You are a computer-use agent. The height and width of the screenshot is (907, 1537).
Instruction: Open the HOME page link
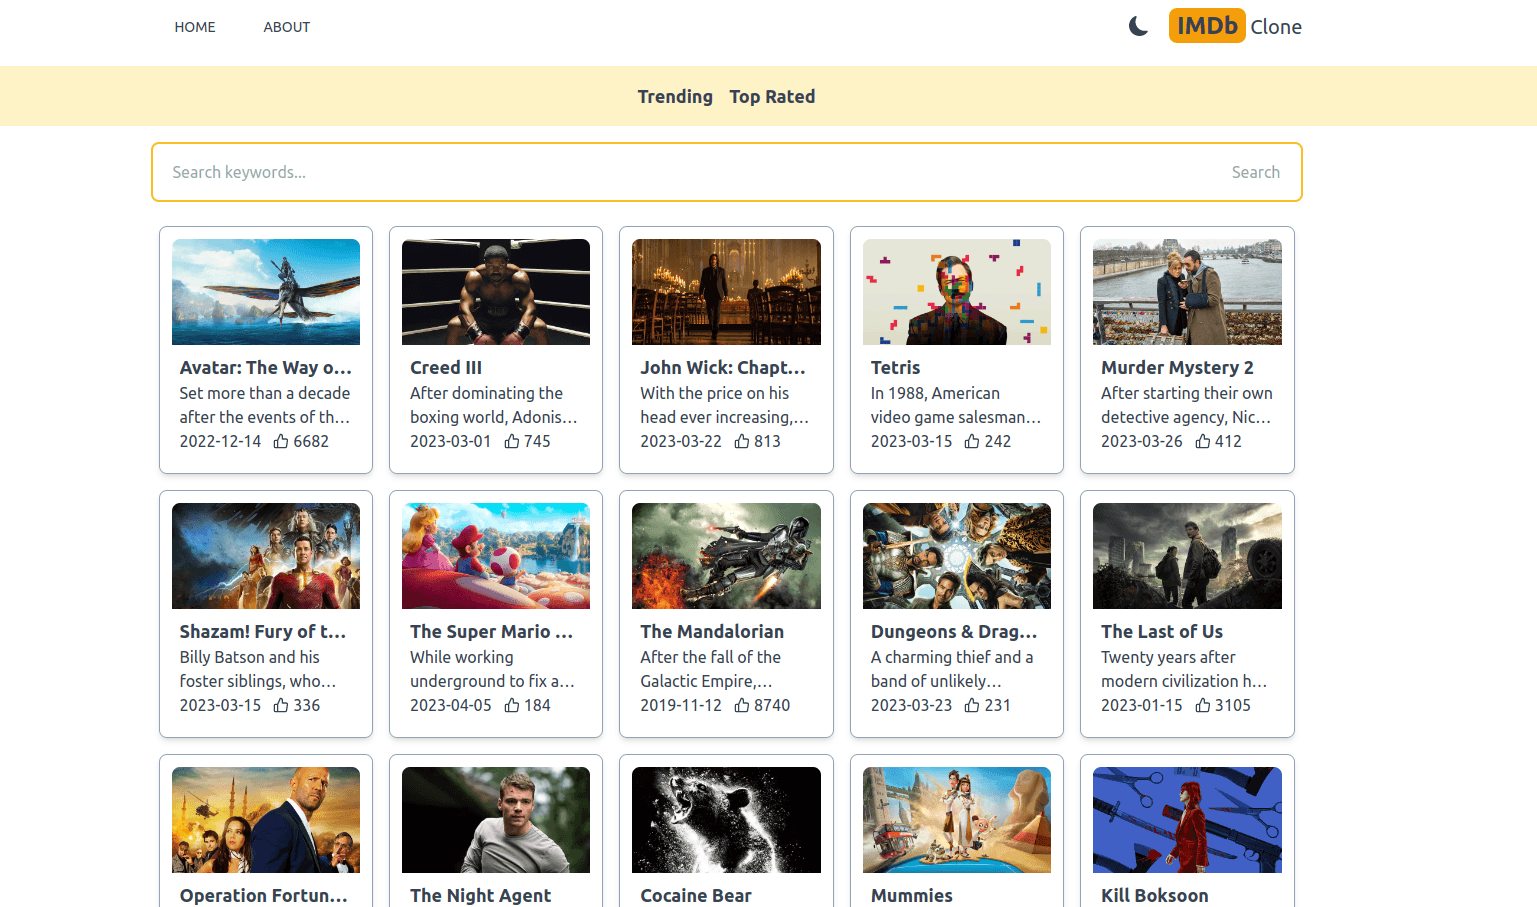(195, 27)
